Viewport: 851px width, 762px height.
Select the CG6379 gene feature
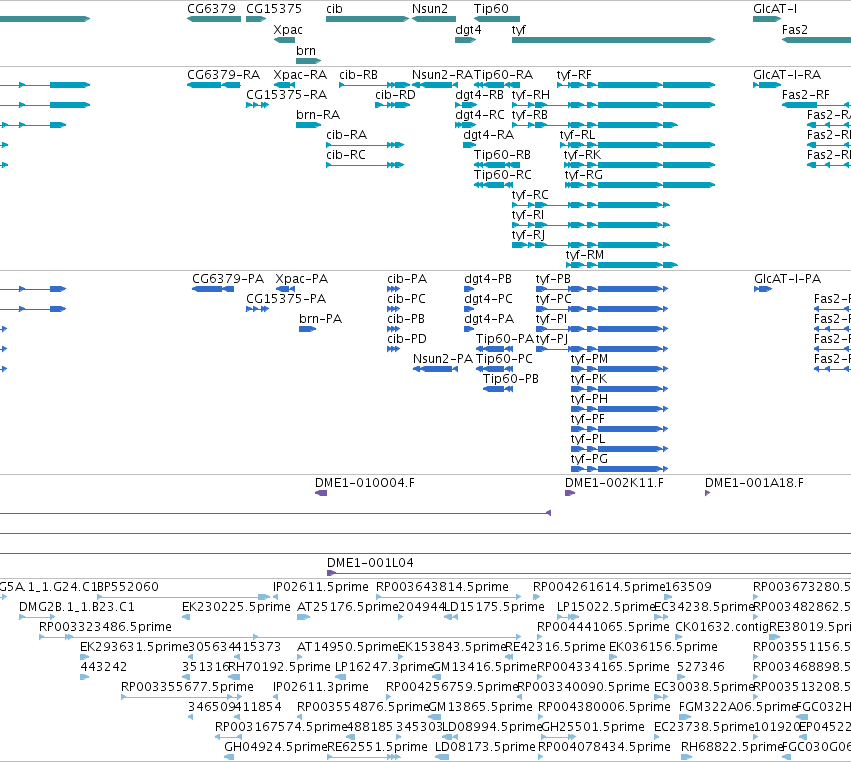point(214,19)
